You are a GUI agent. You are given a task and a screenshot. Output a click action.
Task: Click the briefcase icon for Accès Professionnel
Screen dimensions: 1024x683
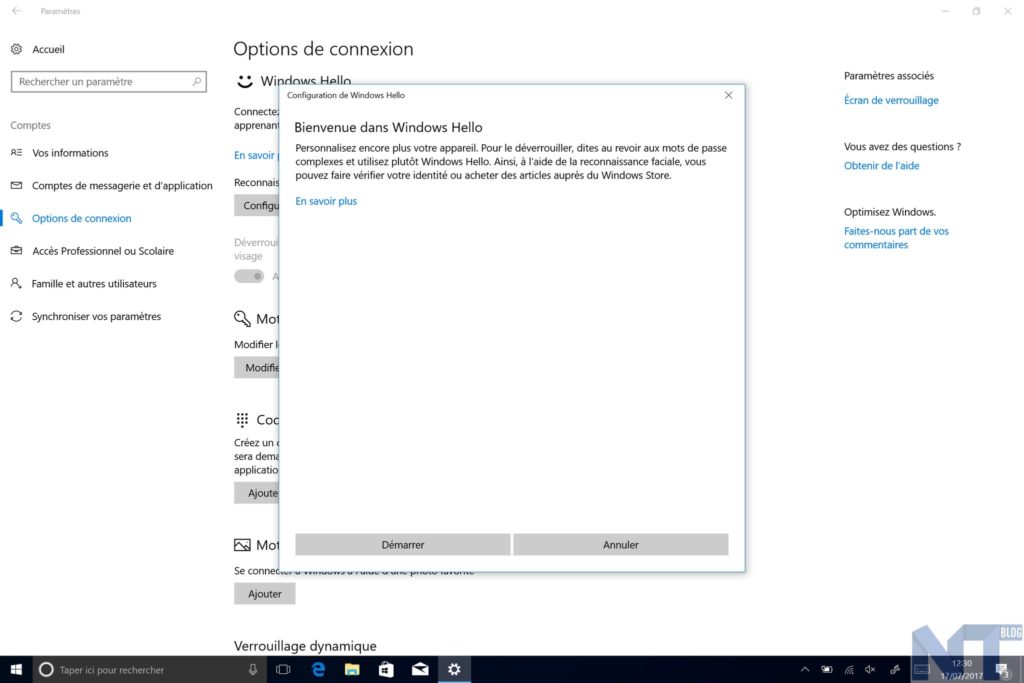[x=16, y=251]
